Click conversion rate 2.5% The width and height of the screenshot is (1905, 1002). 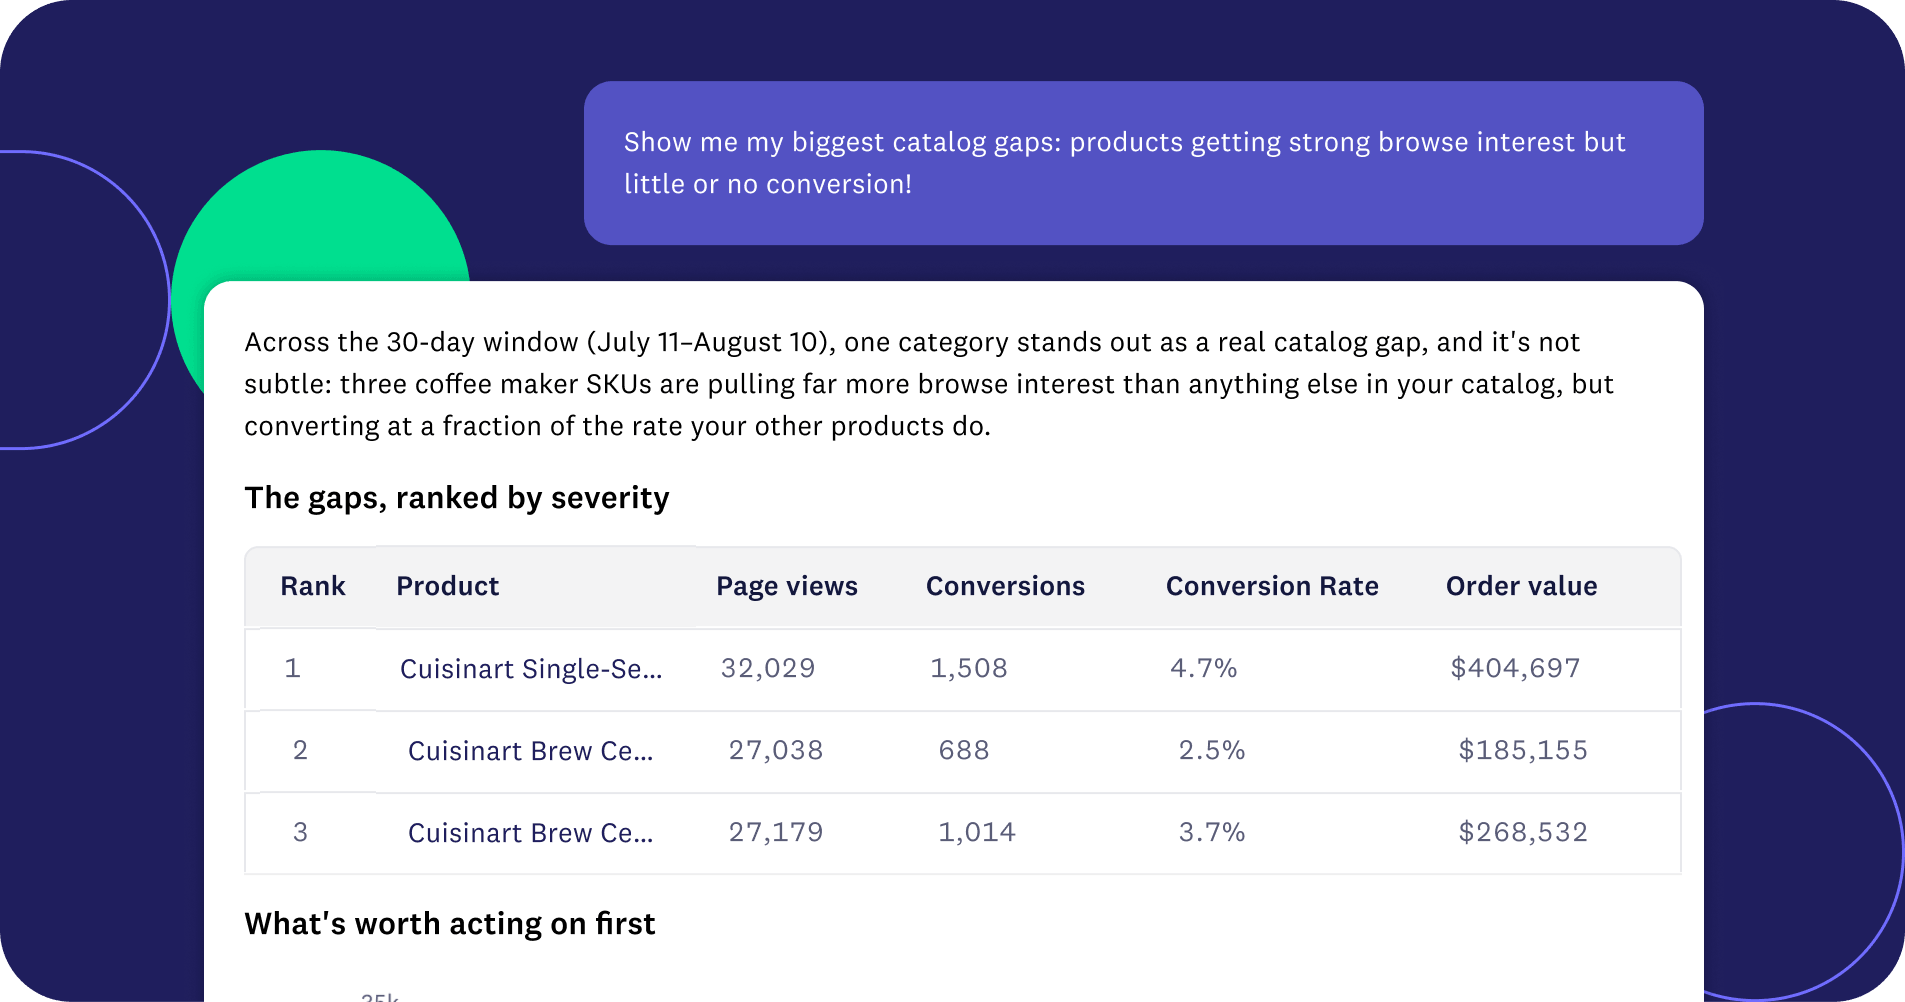pos(1212,750)
